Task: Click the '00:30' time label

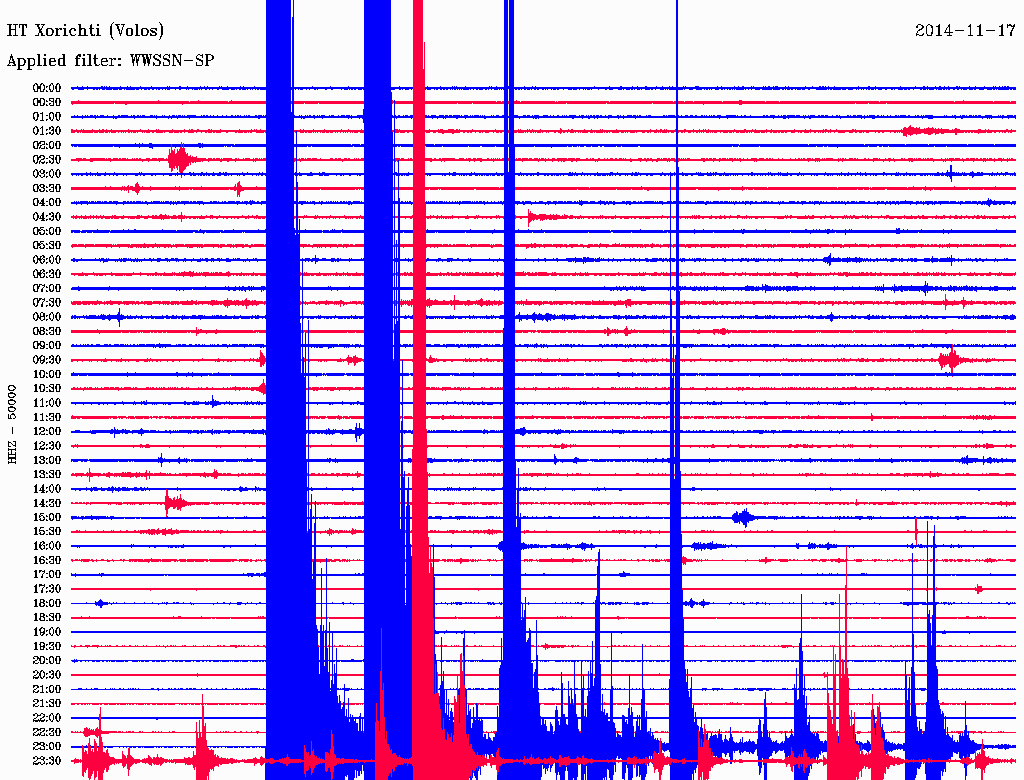Action: click(x=47, y=102)
